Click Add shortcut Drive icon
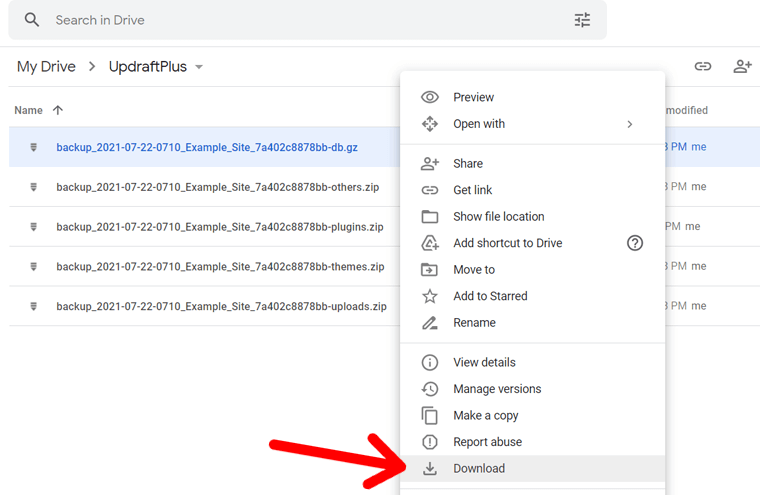Screen dimensions: 760x495 coord(429,243)
